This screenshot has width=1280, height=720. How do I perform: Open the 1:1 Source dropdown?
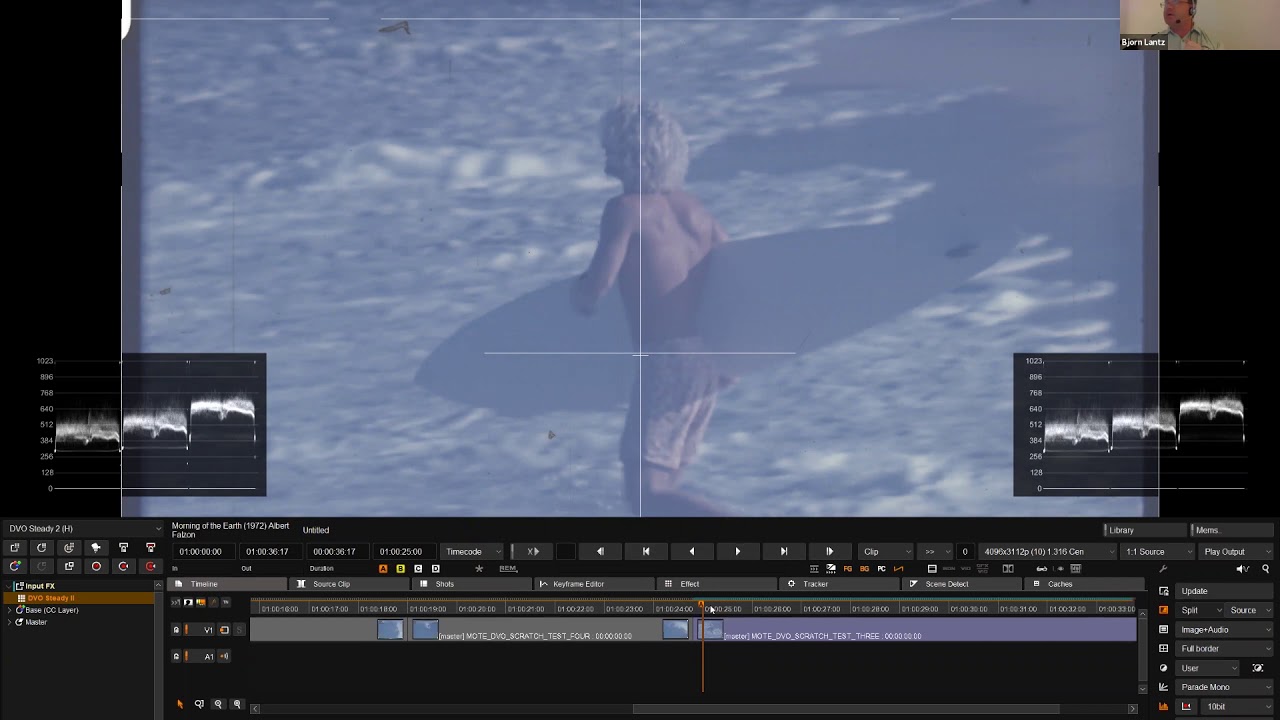pos(1158,552)
